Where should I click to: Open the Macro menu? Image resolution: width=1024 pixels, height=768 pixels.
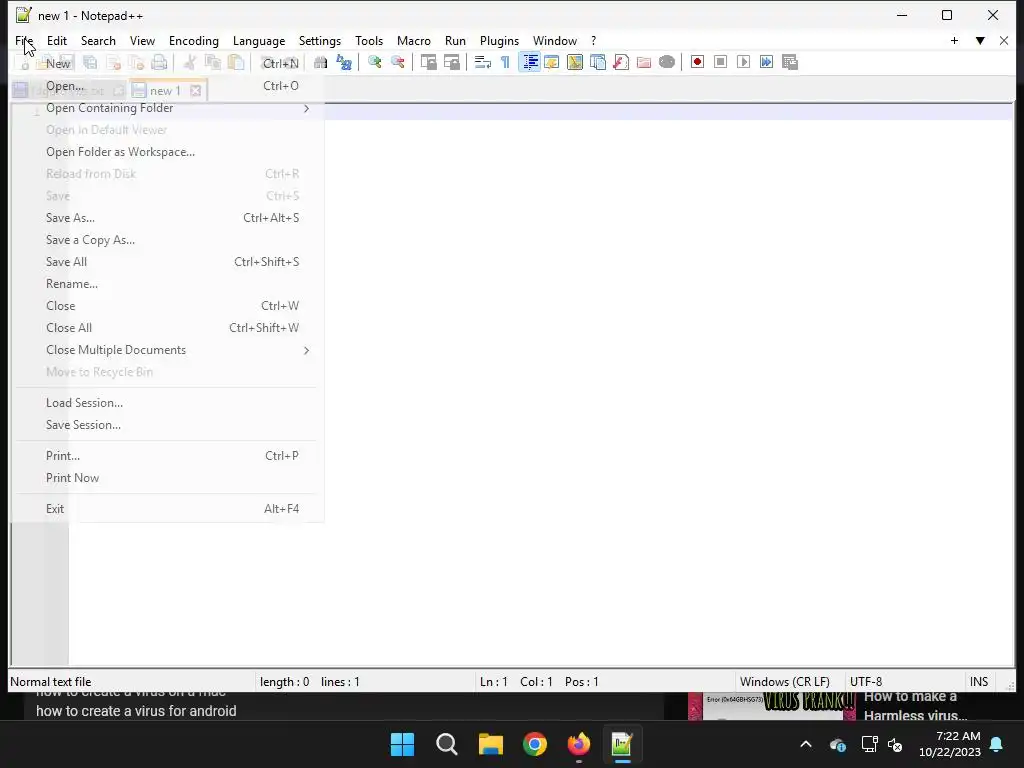(x=414, y=40)
